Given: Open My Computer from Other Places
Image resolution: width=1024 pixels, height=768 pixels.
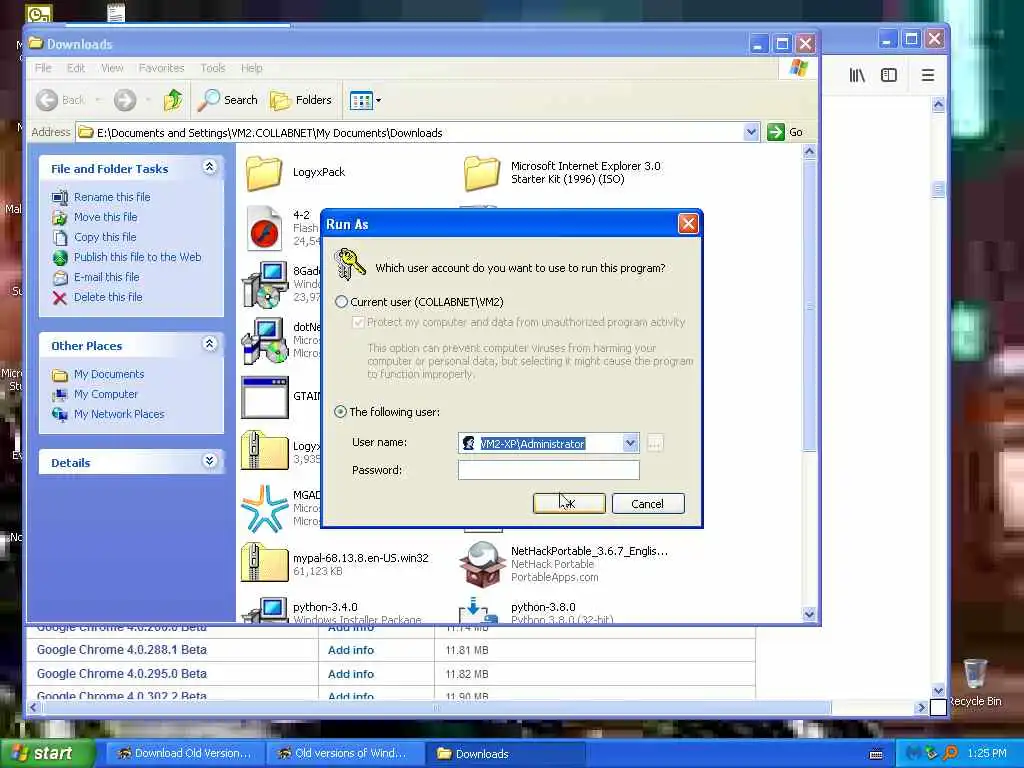Looking at the screenshot, I should click(106, 394).
